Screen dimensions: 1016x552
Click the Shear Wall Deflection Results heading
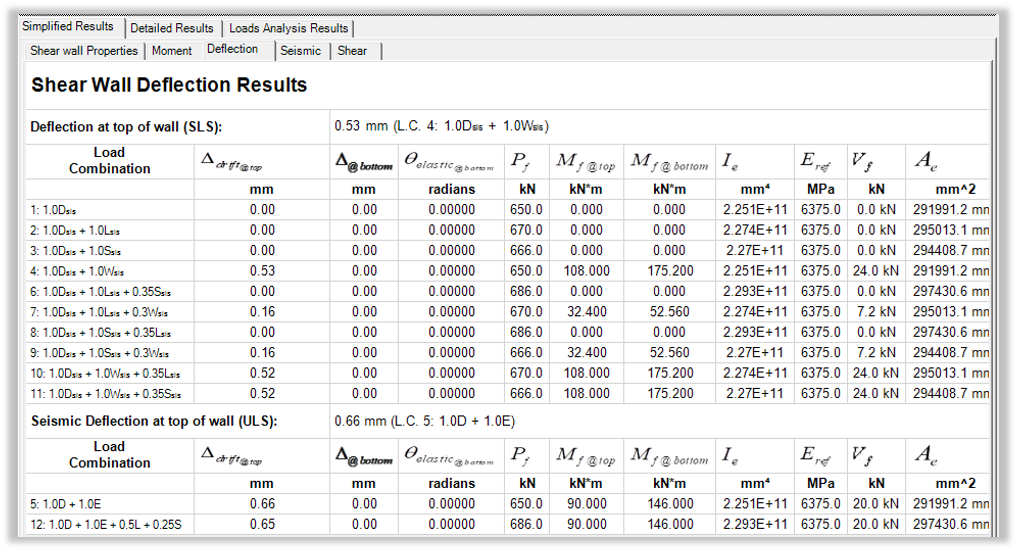(x=169, y=85)
